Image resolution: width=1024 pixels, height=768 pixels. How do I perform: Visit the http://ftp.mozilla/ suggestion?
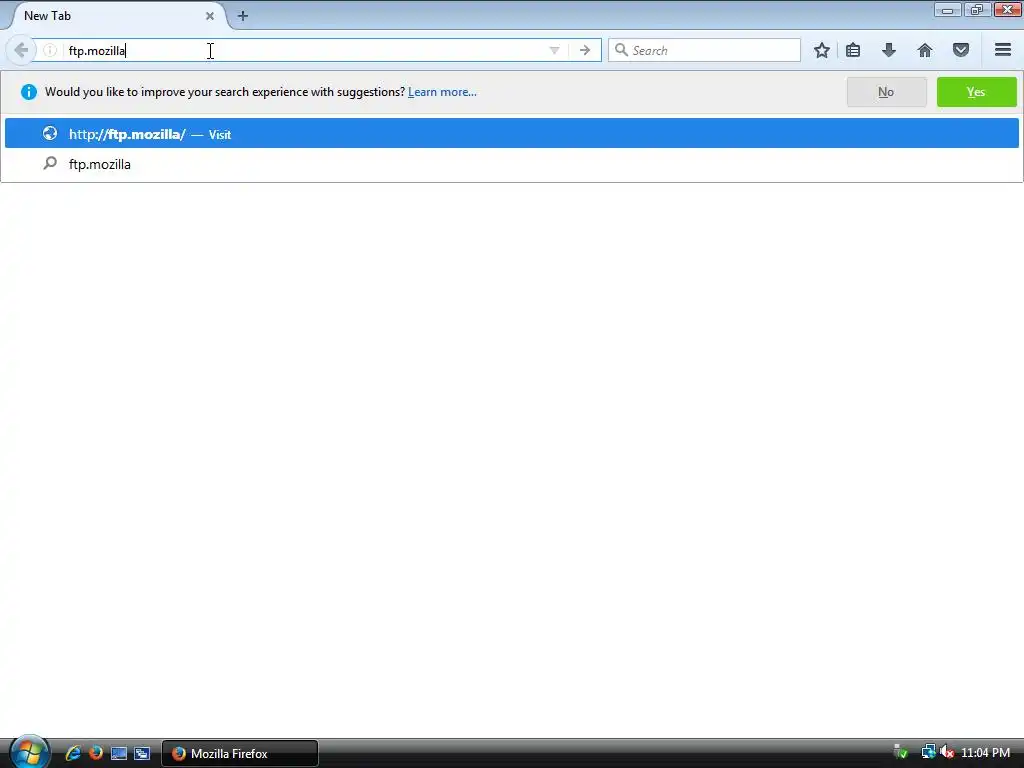pyautogui.click(x=511, y=133)
